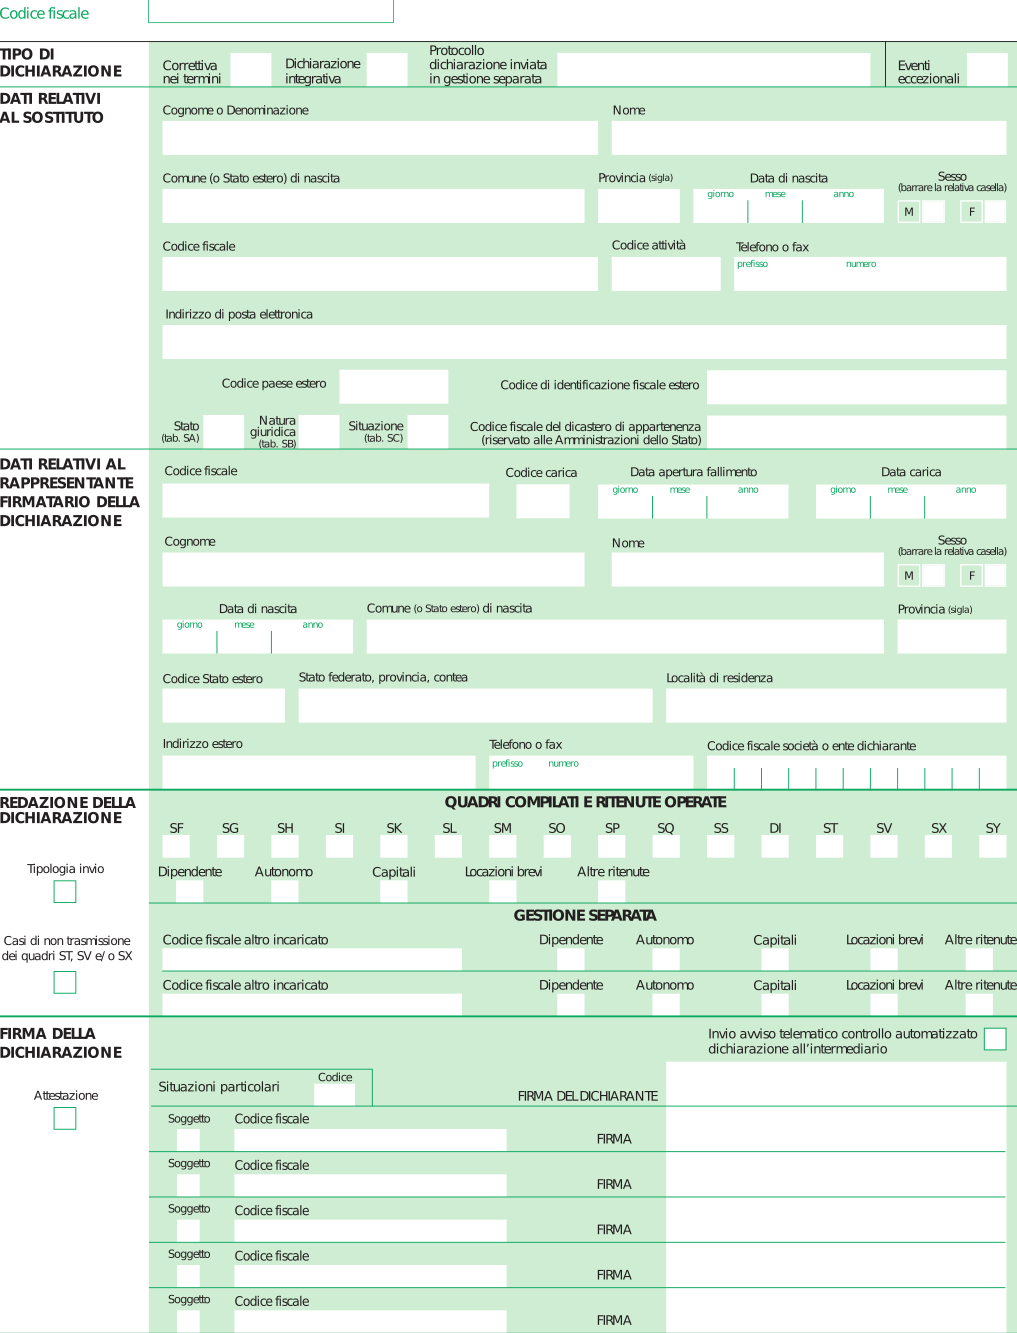The width and height of the screenshot is (1017, 1333).
Task: Mark the SF quadro box
Action: (x=176, y=847)
